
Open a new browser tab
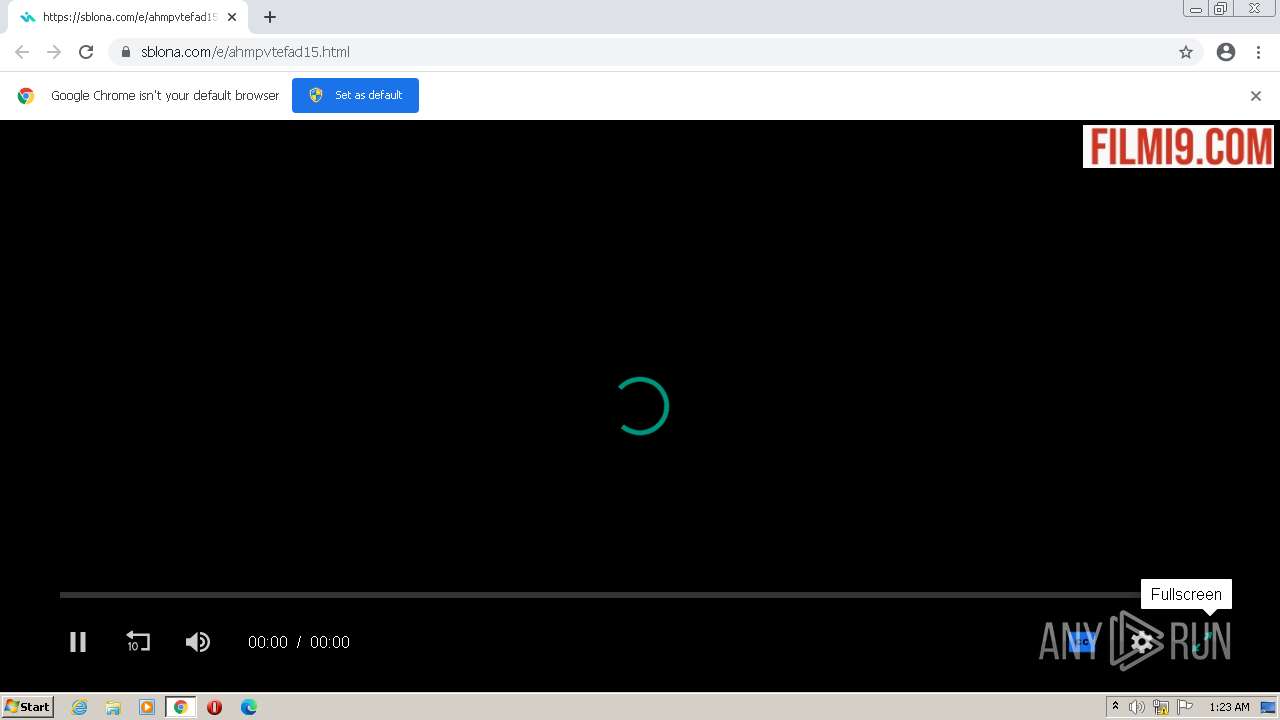(270, 17)
